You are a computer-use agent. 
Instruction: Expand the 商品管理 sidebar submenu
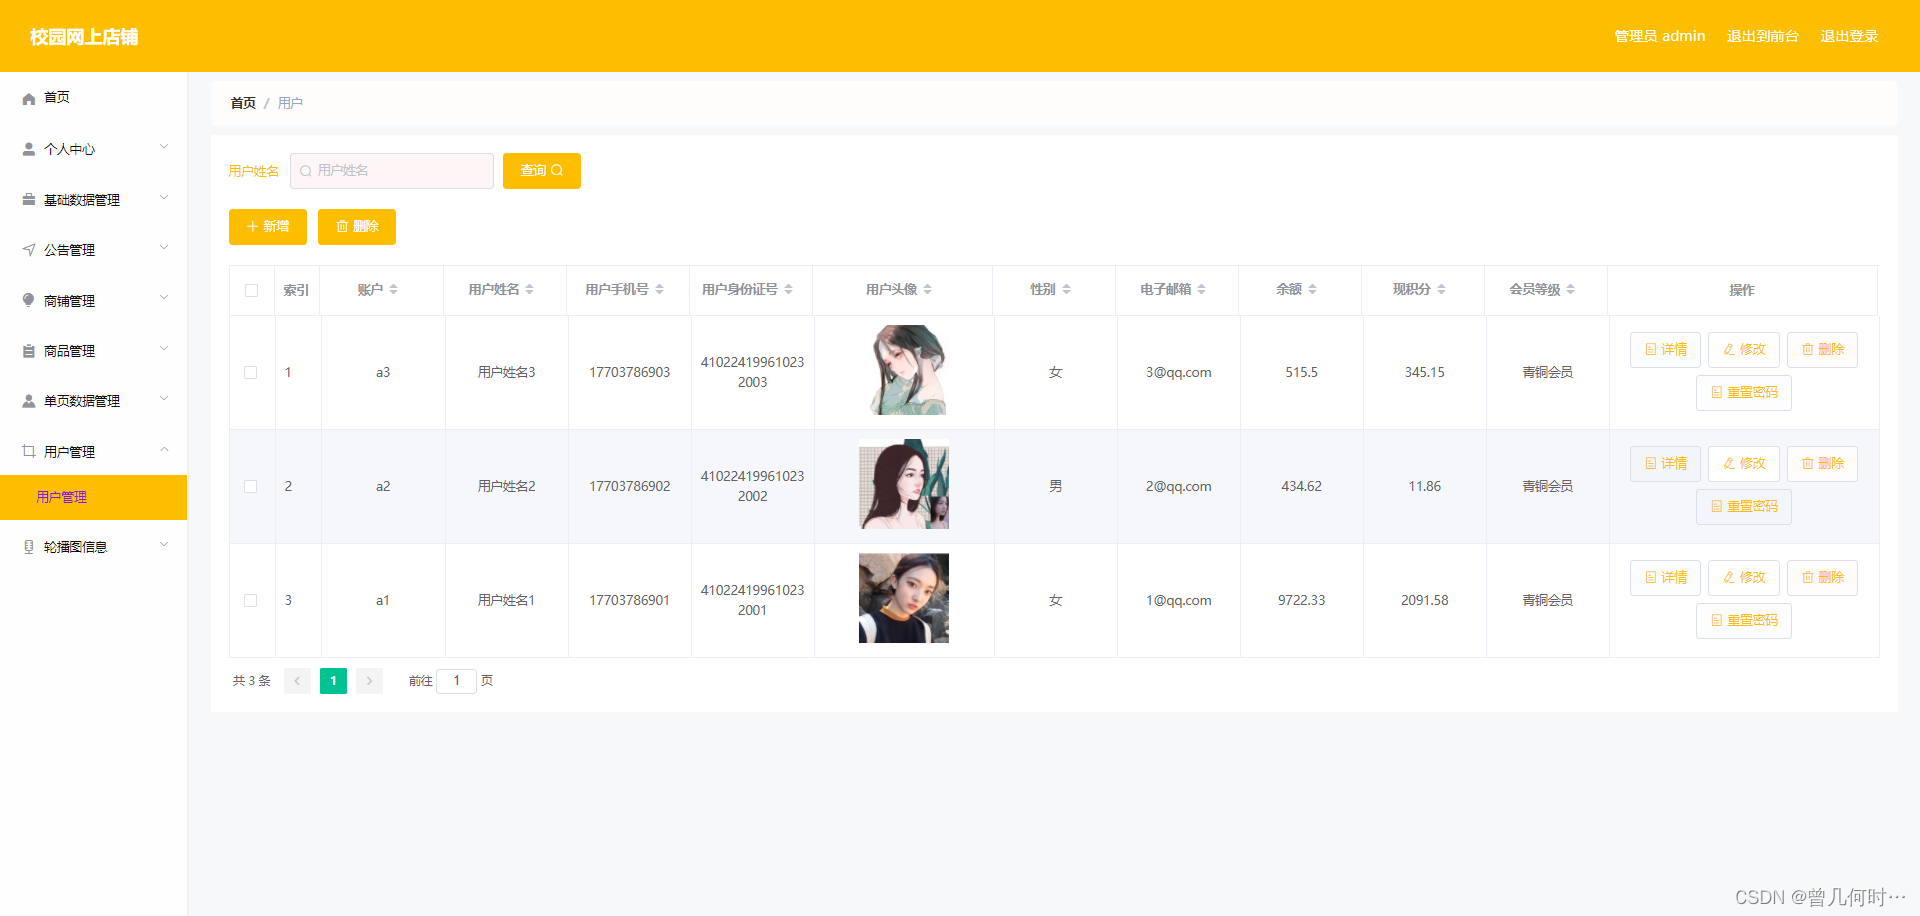click(x=164, y=348)
